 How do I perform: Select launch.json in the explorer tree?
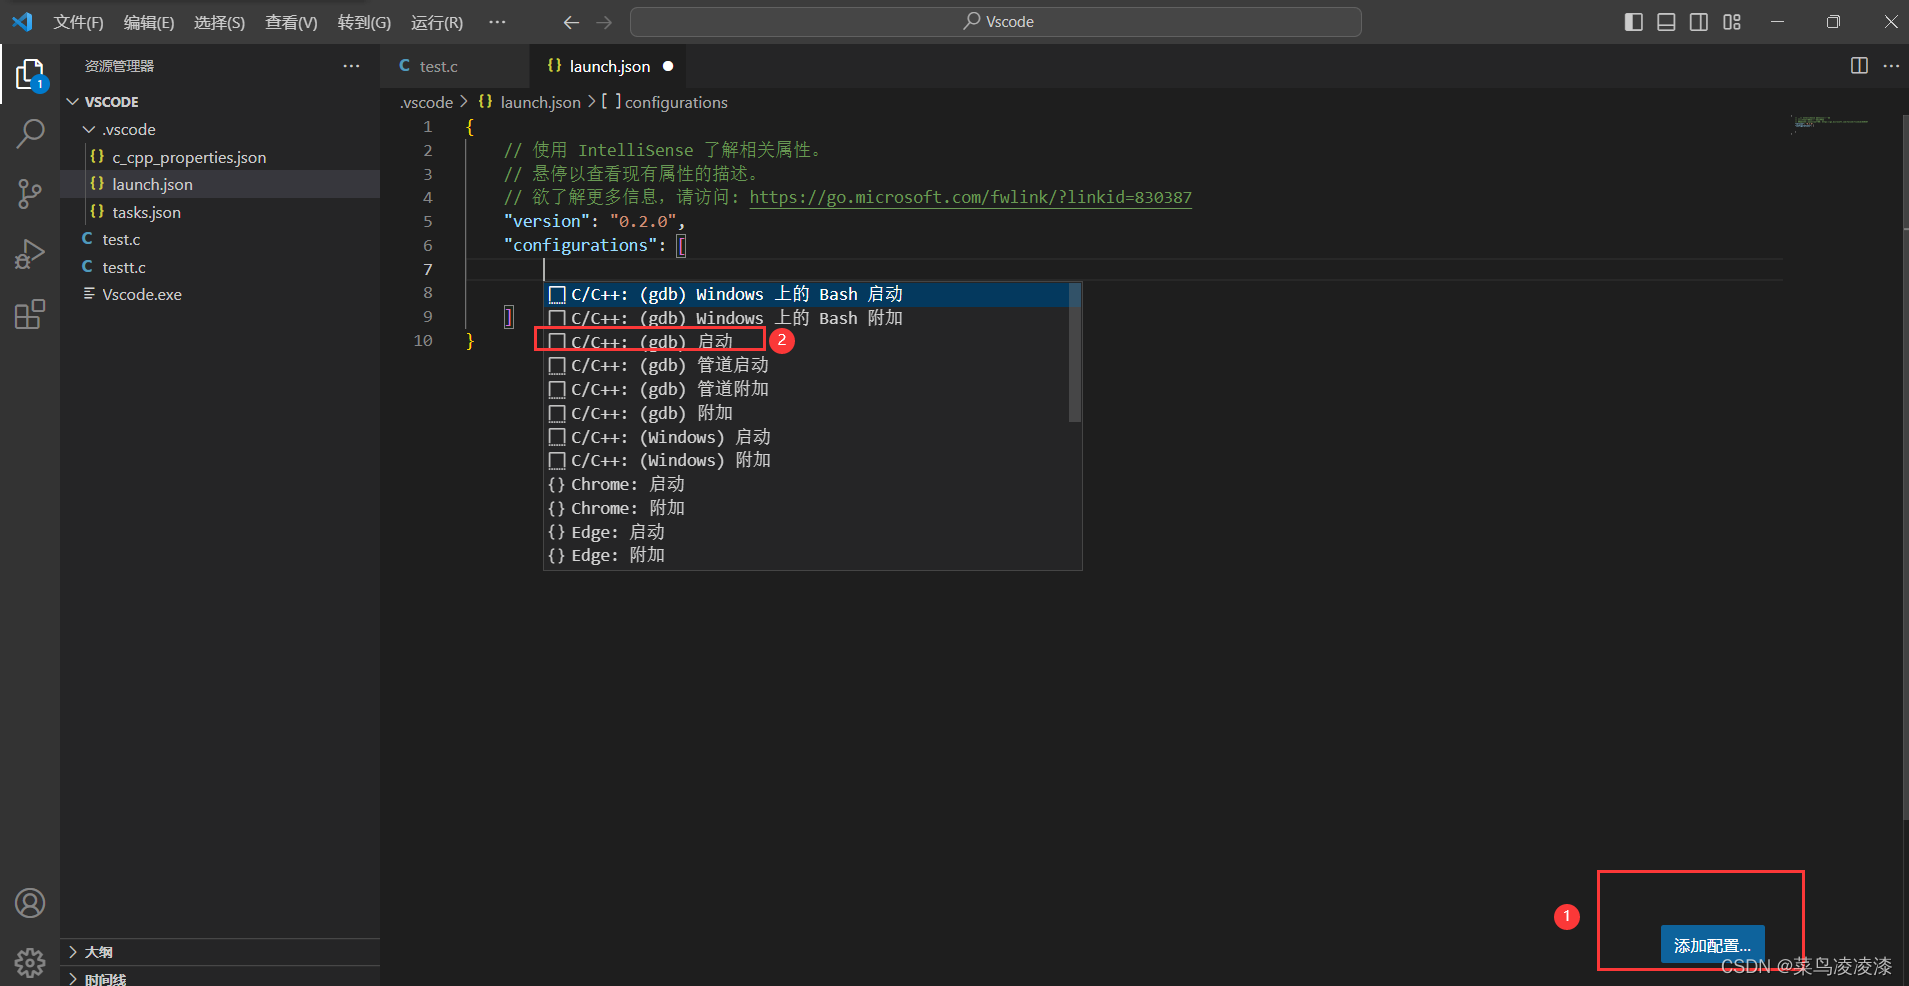tap(220, 184)
